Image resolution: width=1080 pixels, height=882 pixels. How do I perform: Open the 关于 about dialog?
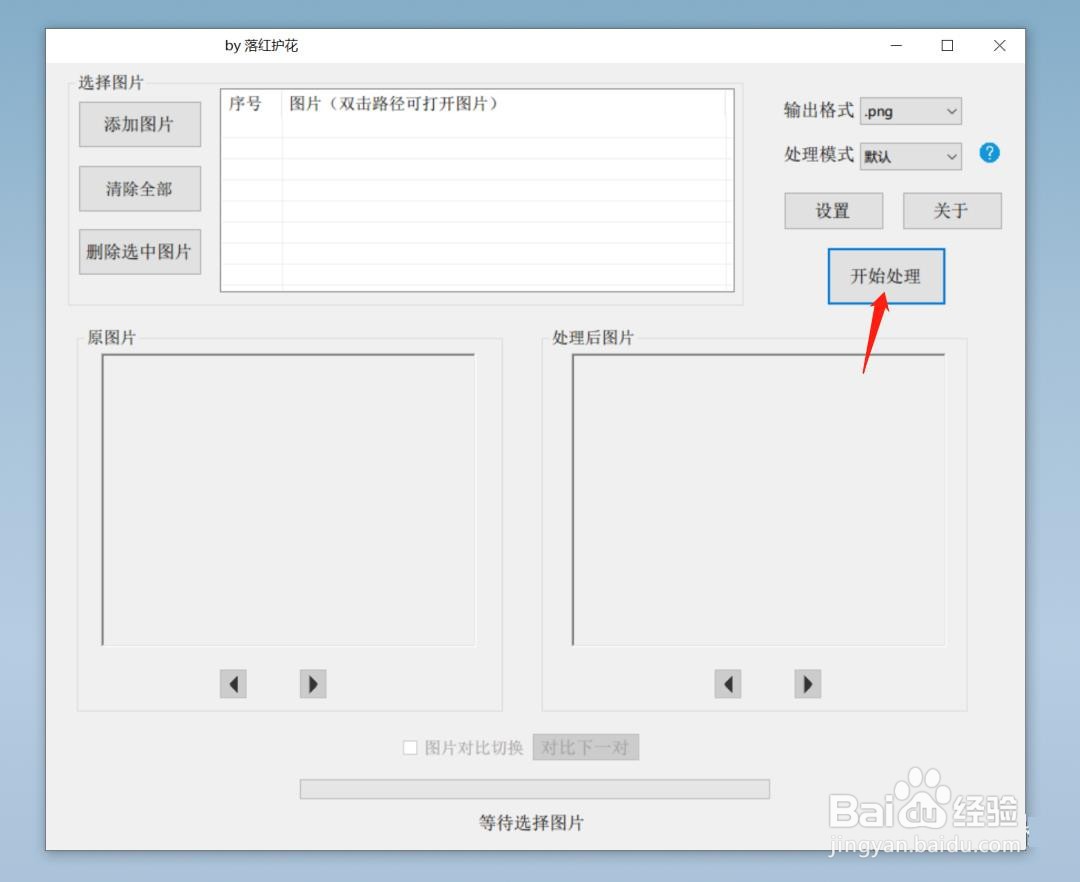click(951, 211)
